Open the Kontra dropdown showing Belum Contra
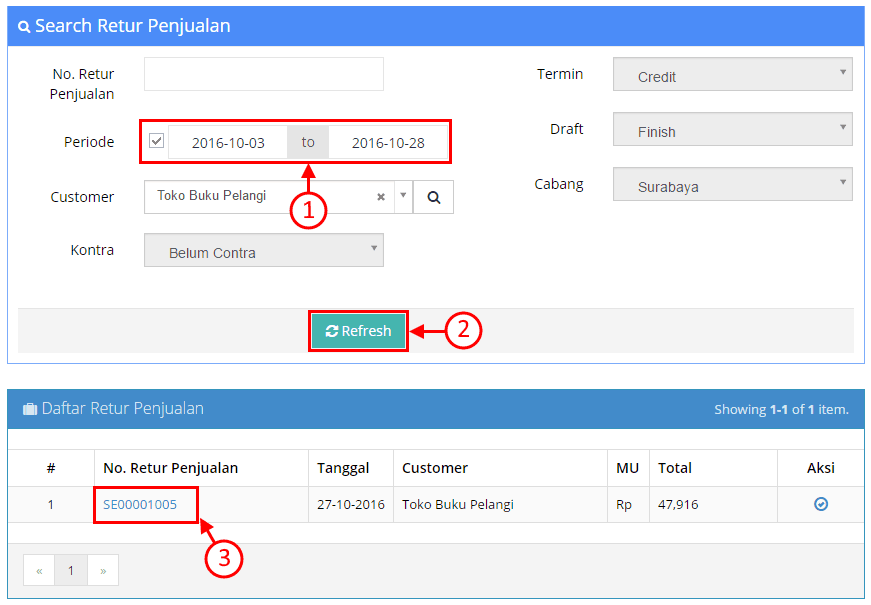 264,251
